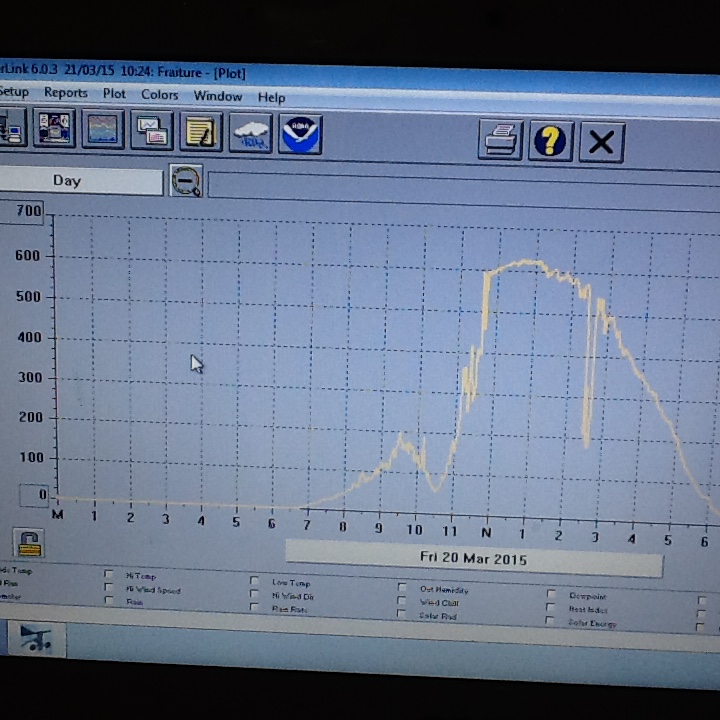Click the 600 label on vertical axis
This screenshot has width=720, height=720.
pos(28,255)
